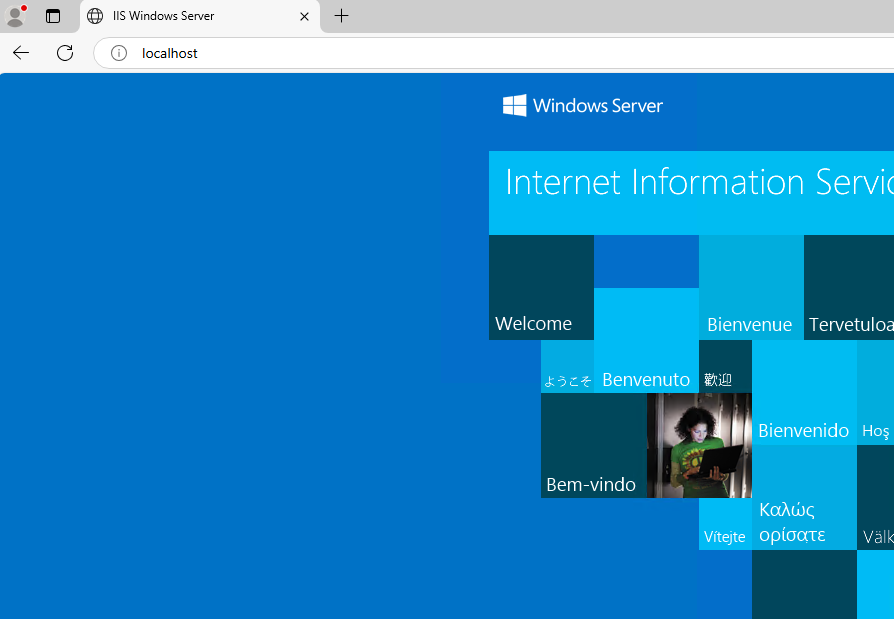Select the IIS Windows Server tab
894x619 pixels.
click(200, 17)
